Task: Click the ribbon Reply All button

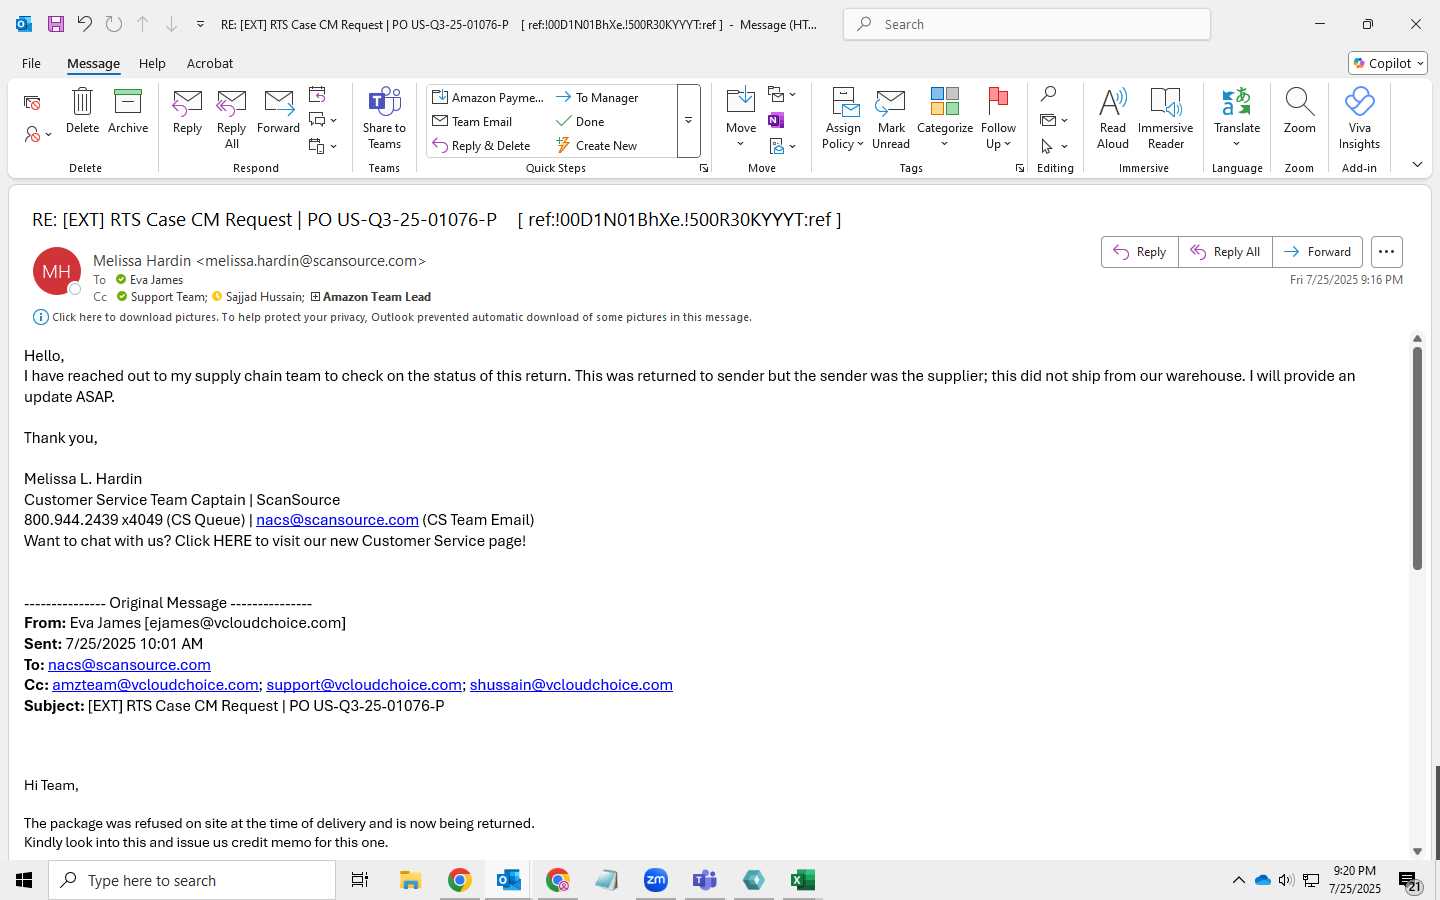Action: click(x=231, y=119)
